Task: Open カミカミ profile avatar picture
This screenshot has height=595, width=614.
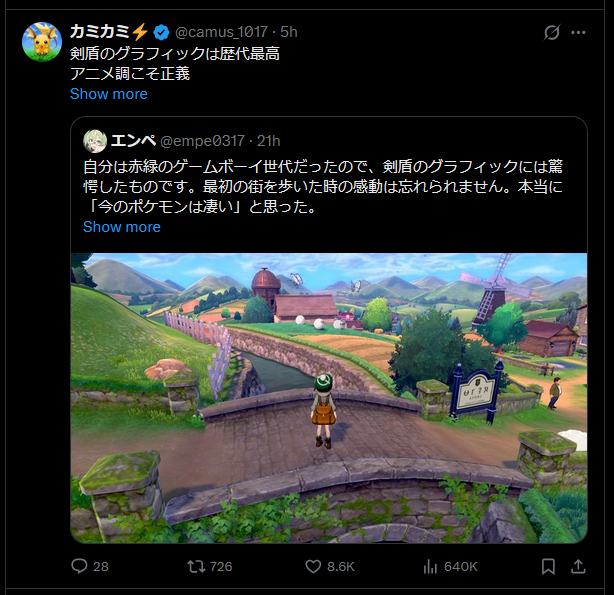Action: [42, 42]
